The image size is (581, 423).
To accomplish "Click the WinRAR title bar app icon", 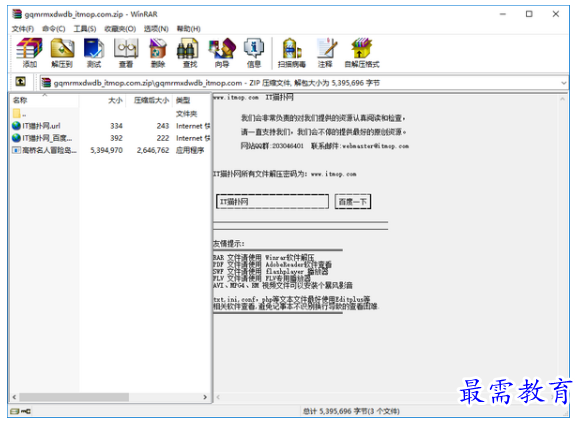I will [x=17, y=14].
